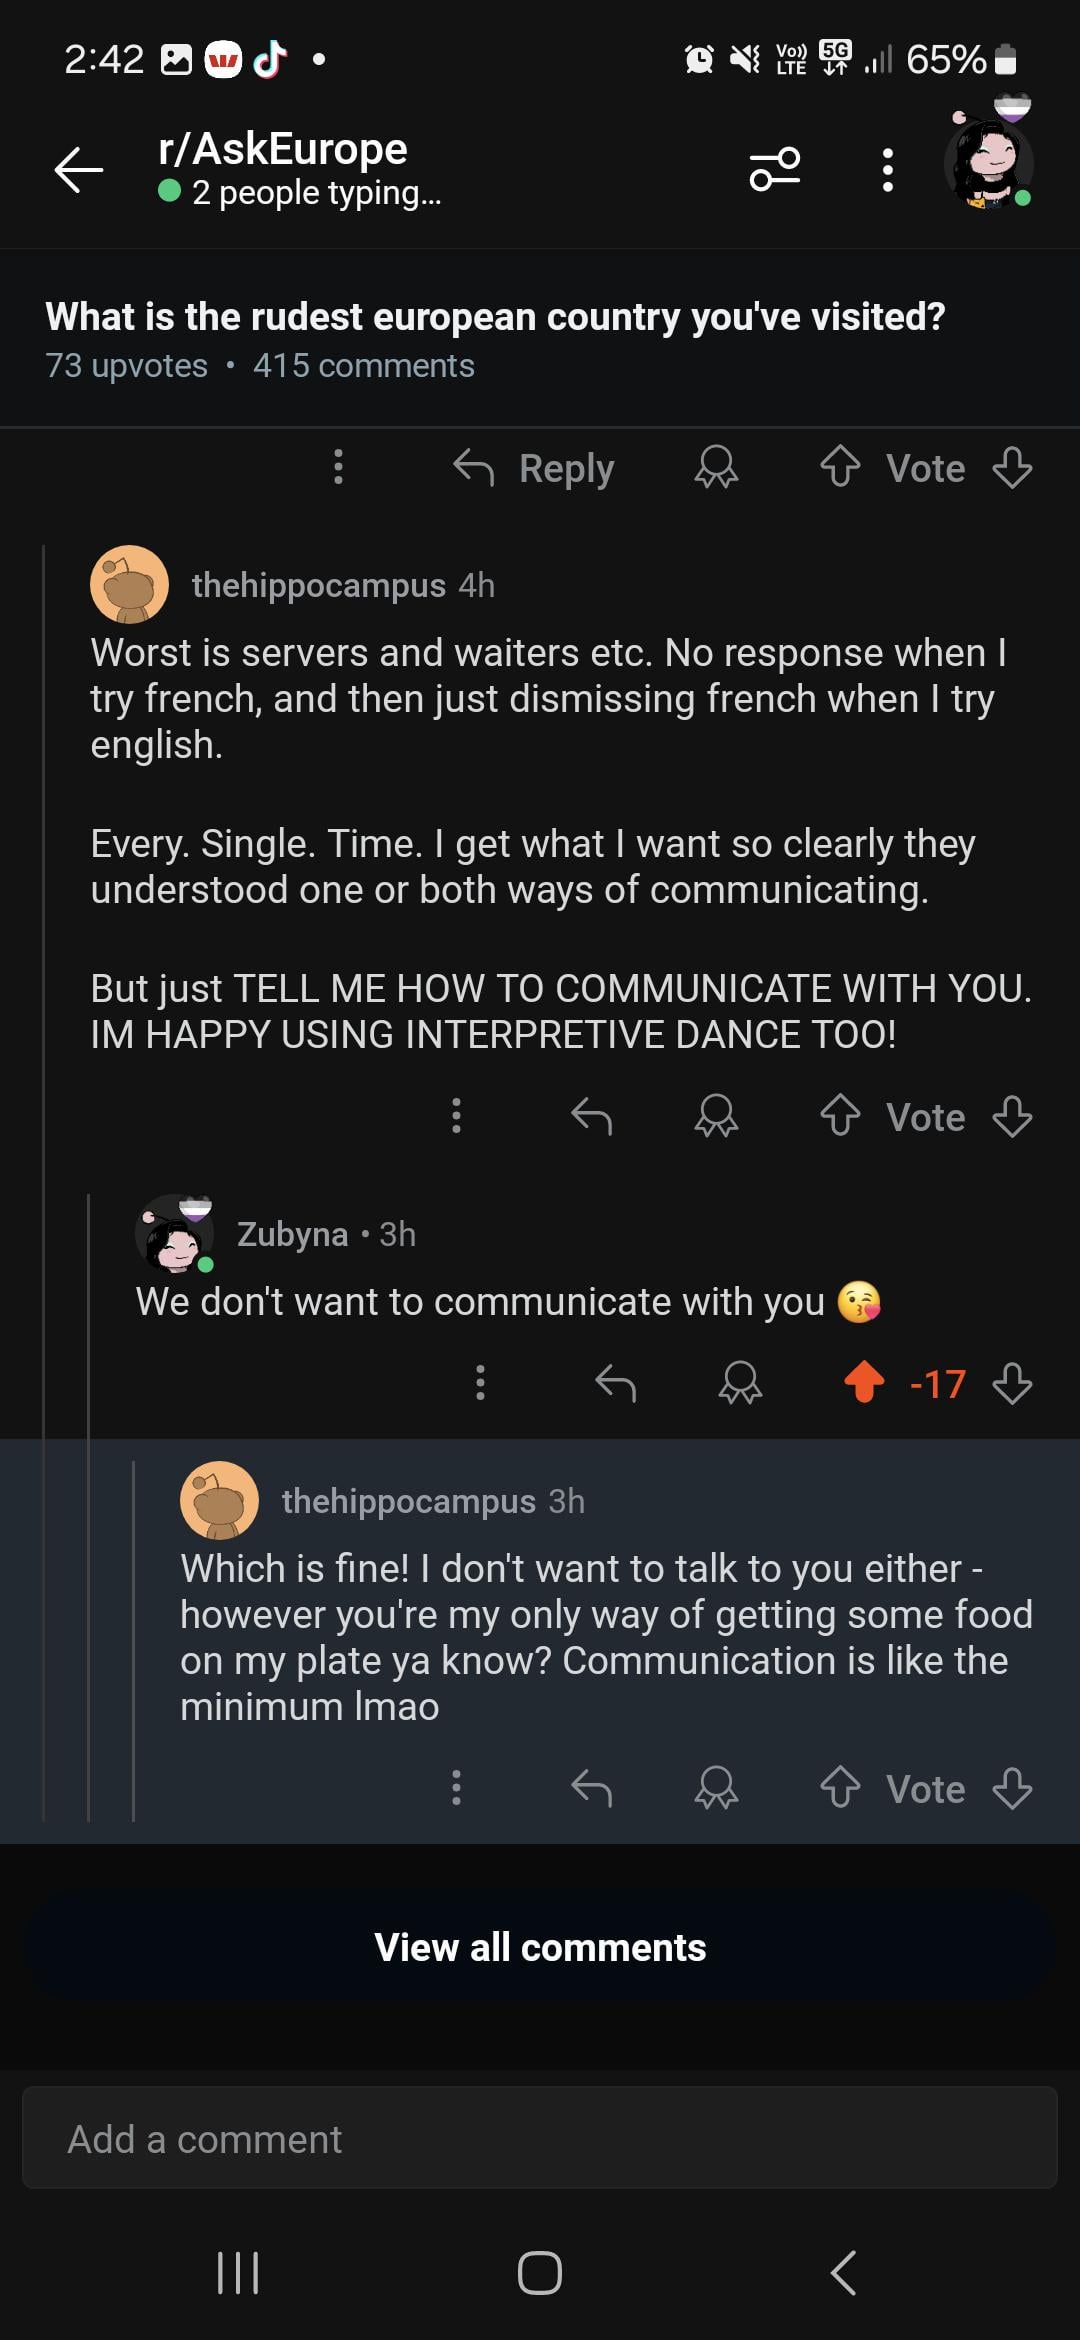The height and width of the screenshot is (2340, 1080).
Task: Open the comment sort filter icon
Action: (x=775, y=169)
